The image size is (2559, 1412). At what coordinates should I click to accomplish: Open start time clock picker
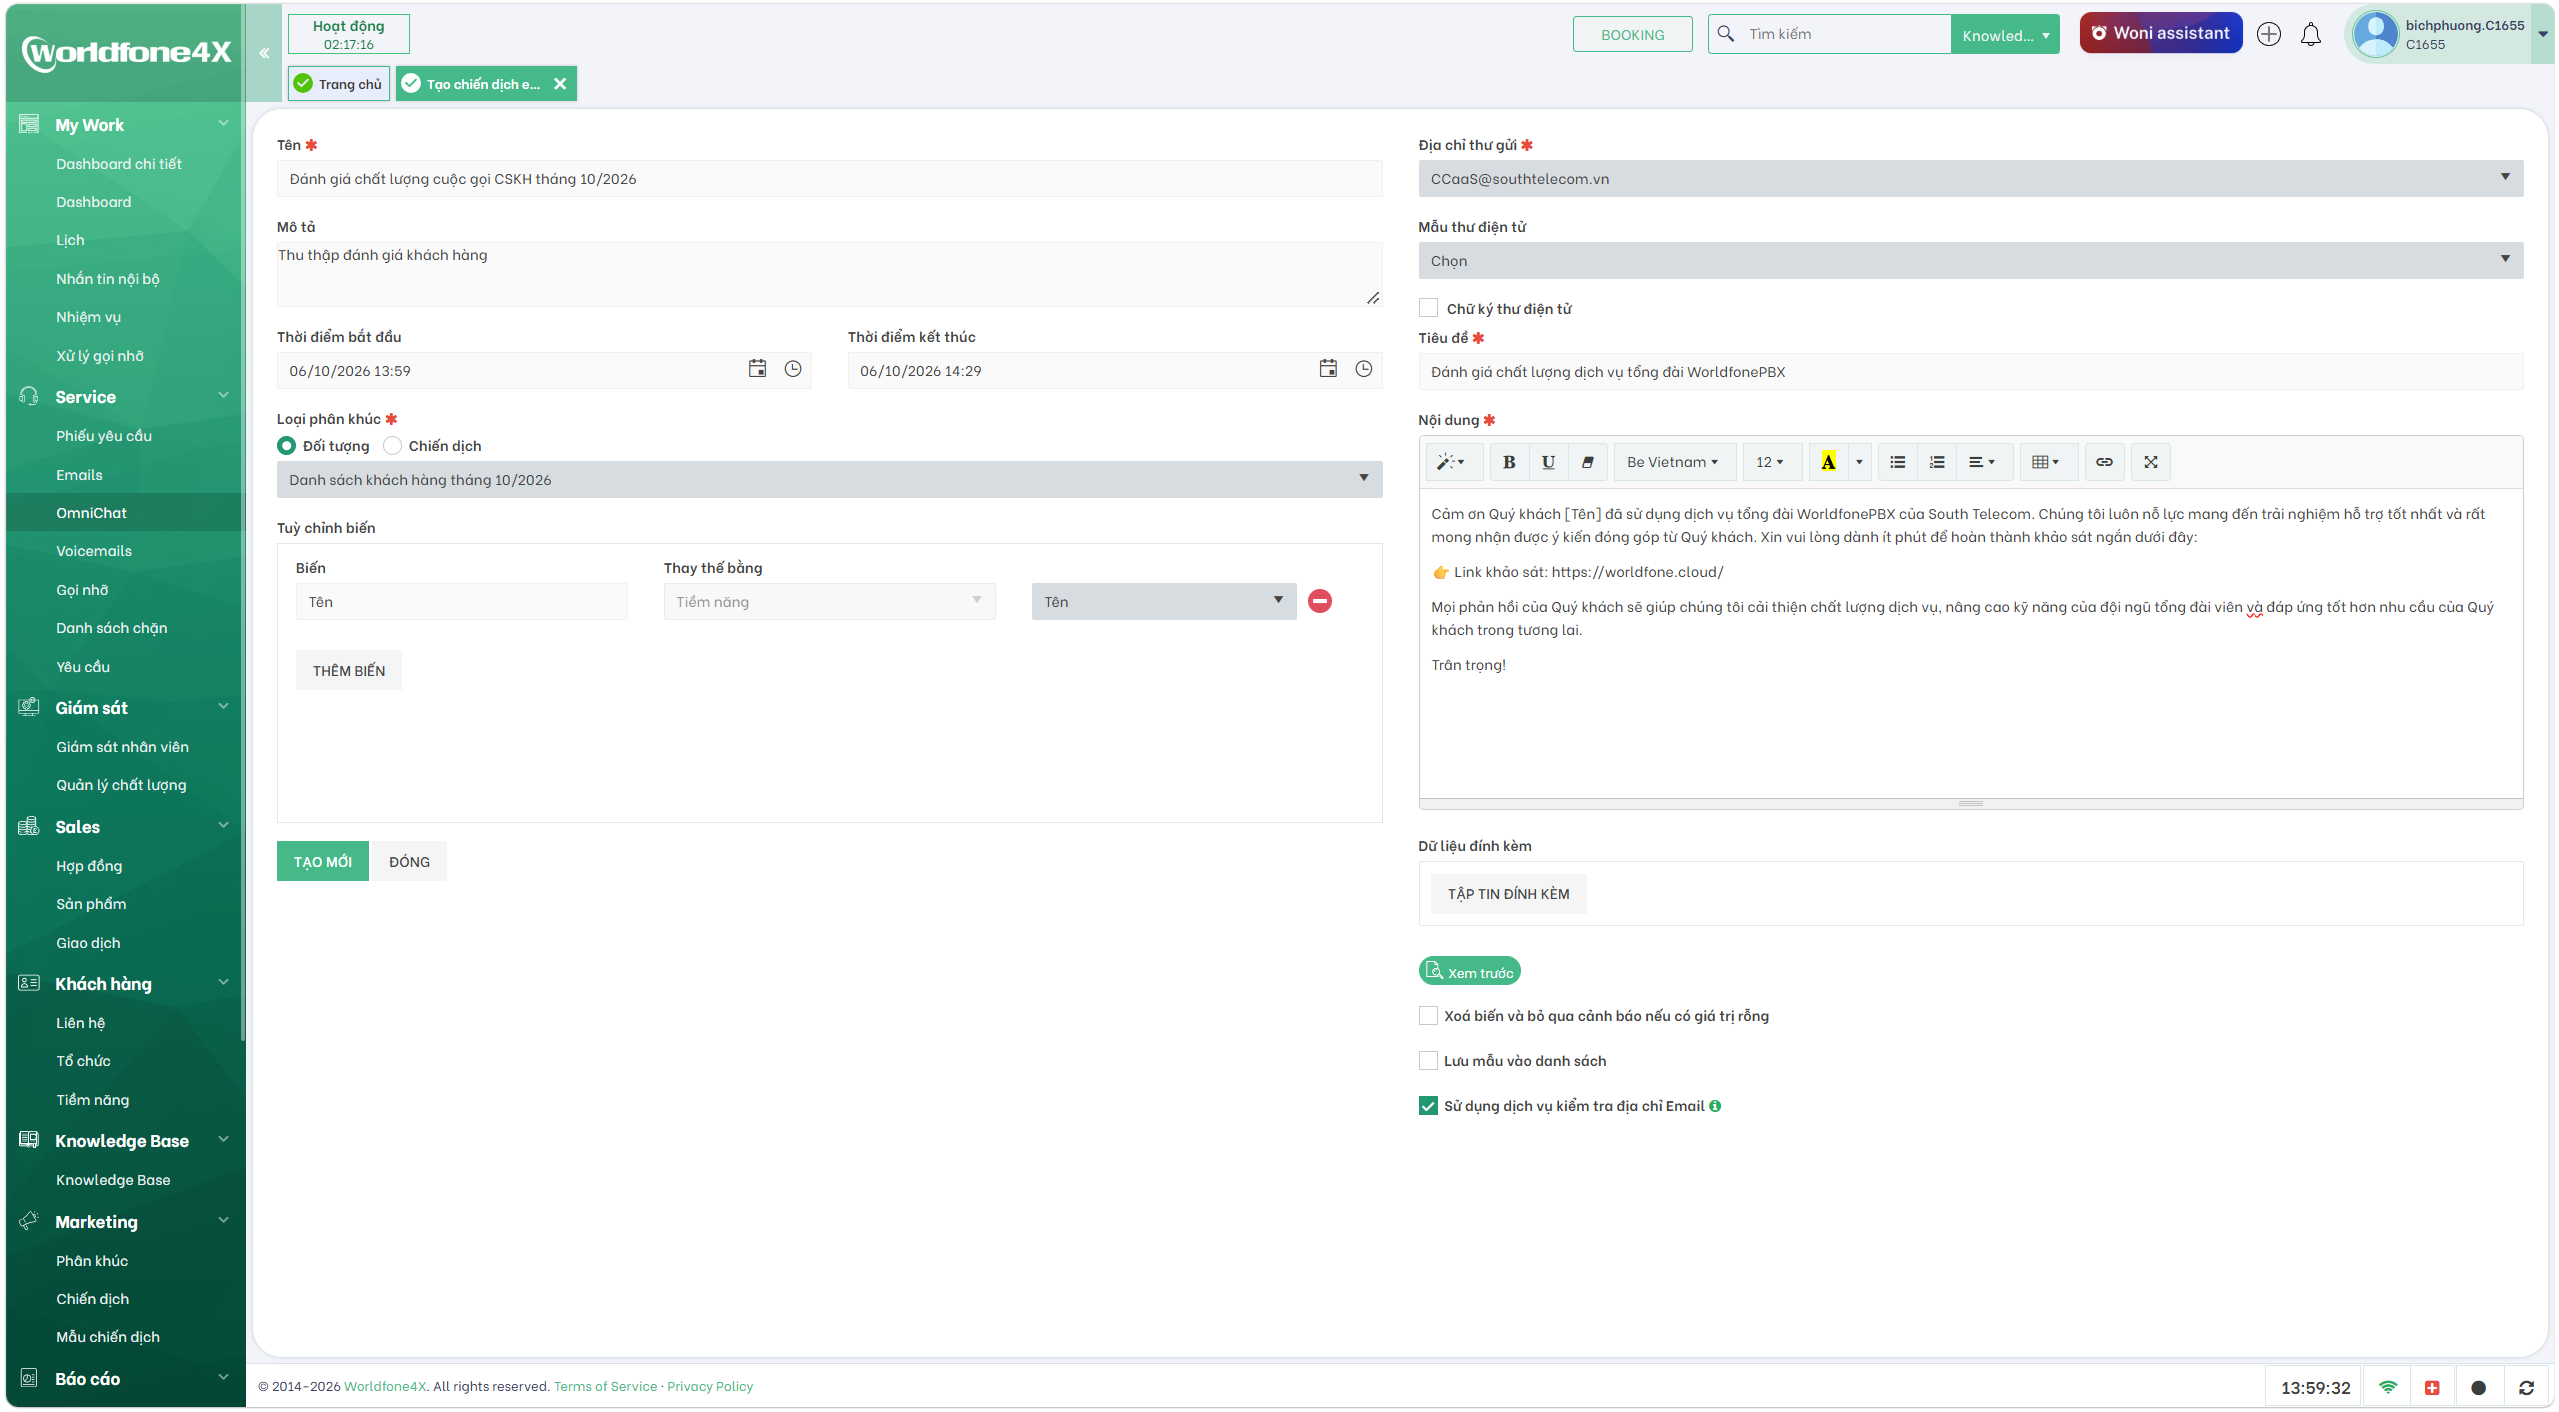[793, 369]
